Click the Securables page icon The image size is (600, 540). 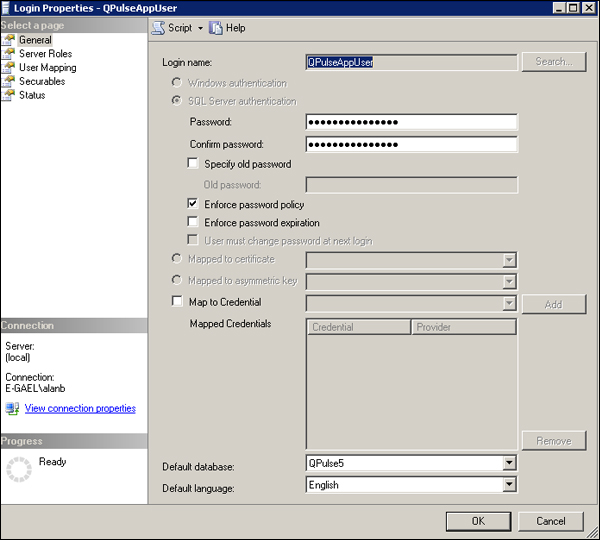(8, 81)
